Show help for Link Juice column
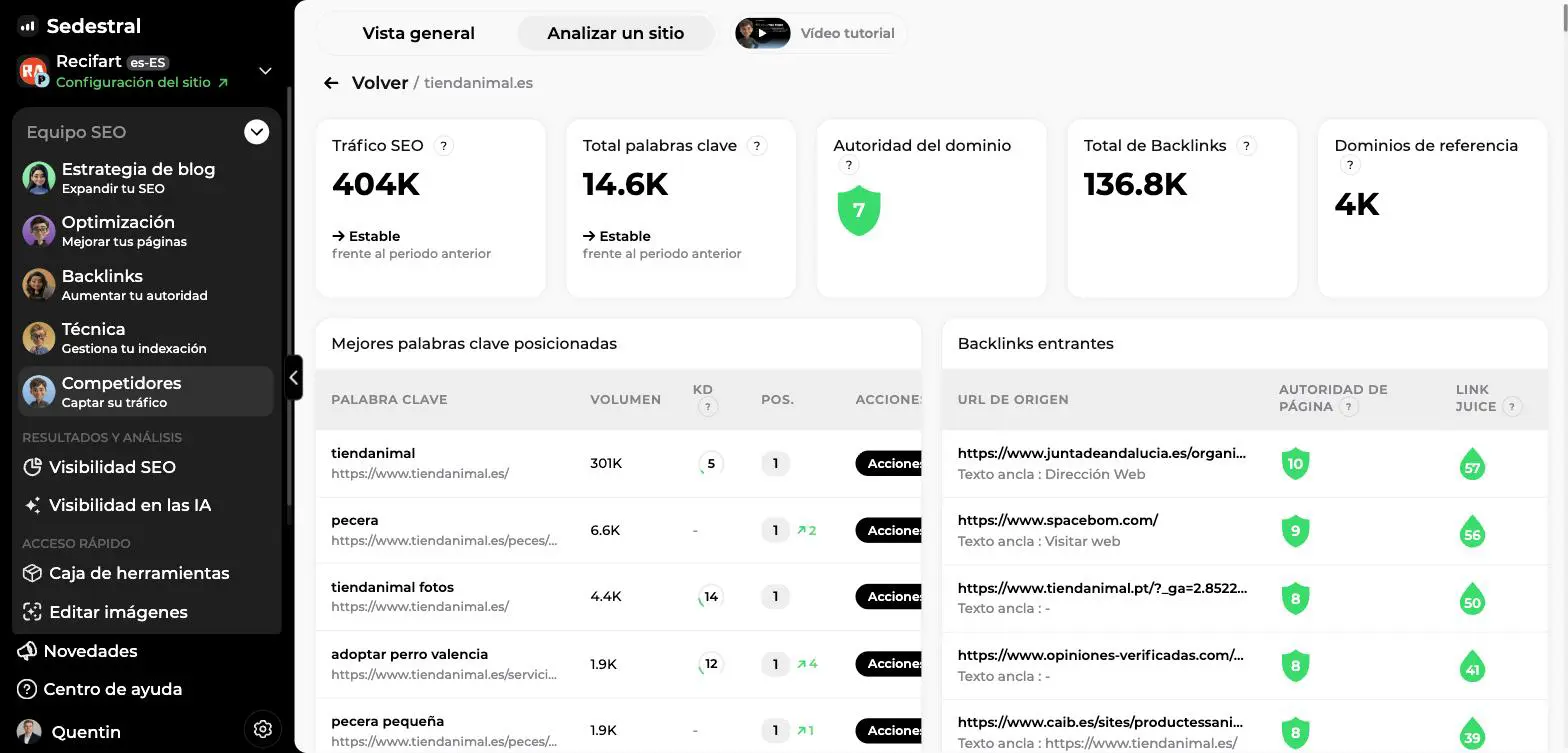This screenshot has height=753, width=1568. (x=1512, y=407)
